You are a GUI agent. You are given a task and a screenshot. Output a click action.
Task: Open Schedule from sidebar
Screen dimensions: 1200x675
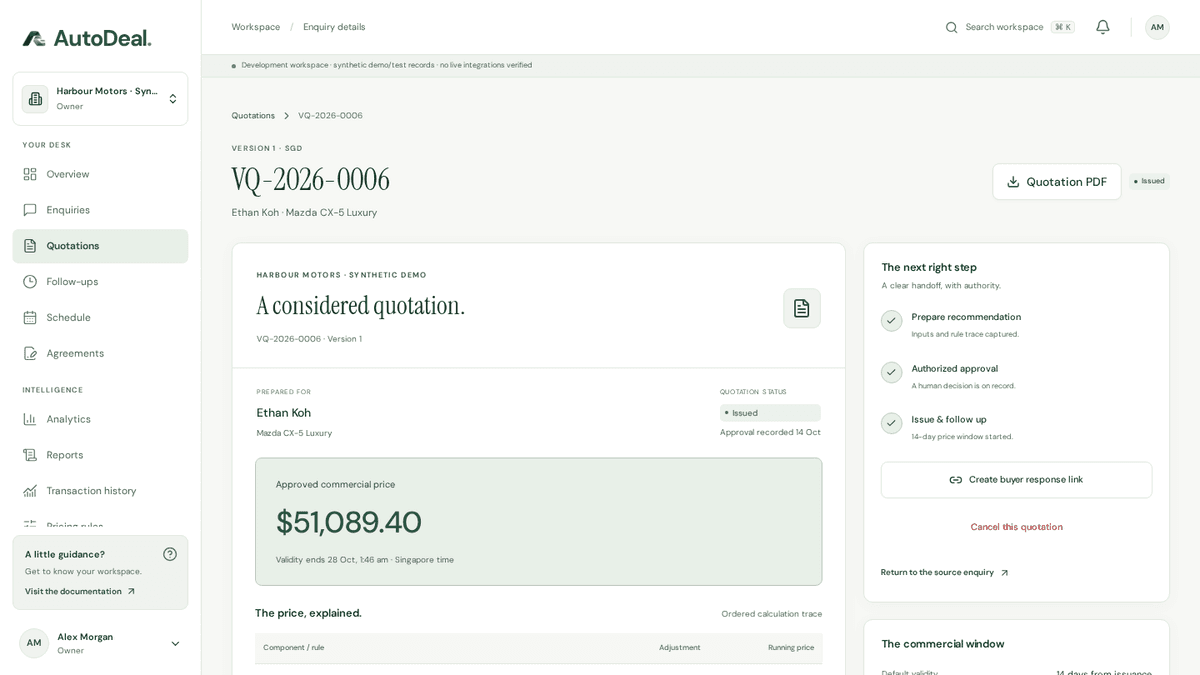click(x=100, y=317)
